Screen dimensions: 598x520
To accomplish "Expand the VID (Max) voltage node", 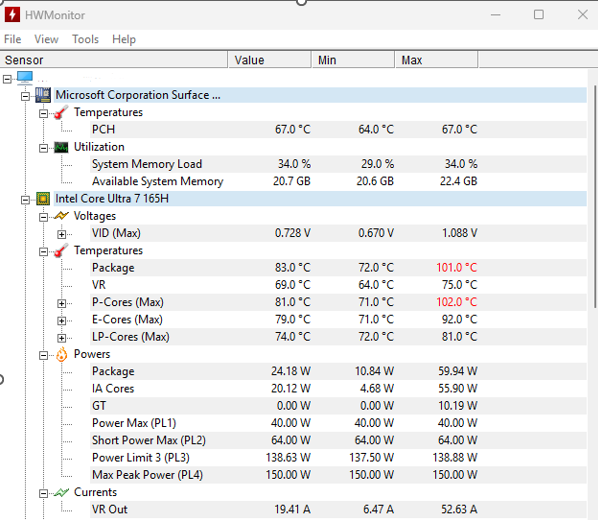I will [61, 234].
